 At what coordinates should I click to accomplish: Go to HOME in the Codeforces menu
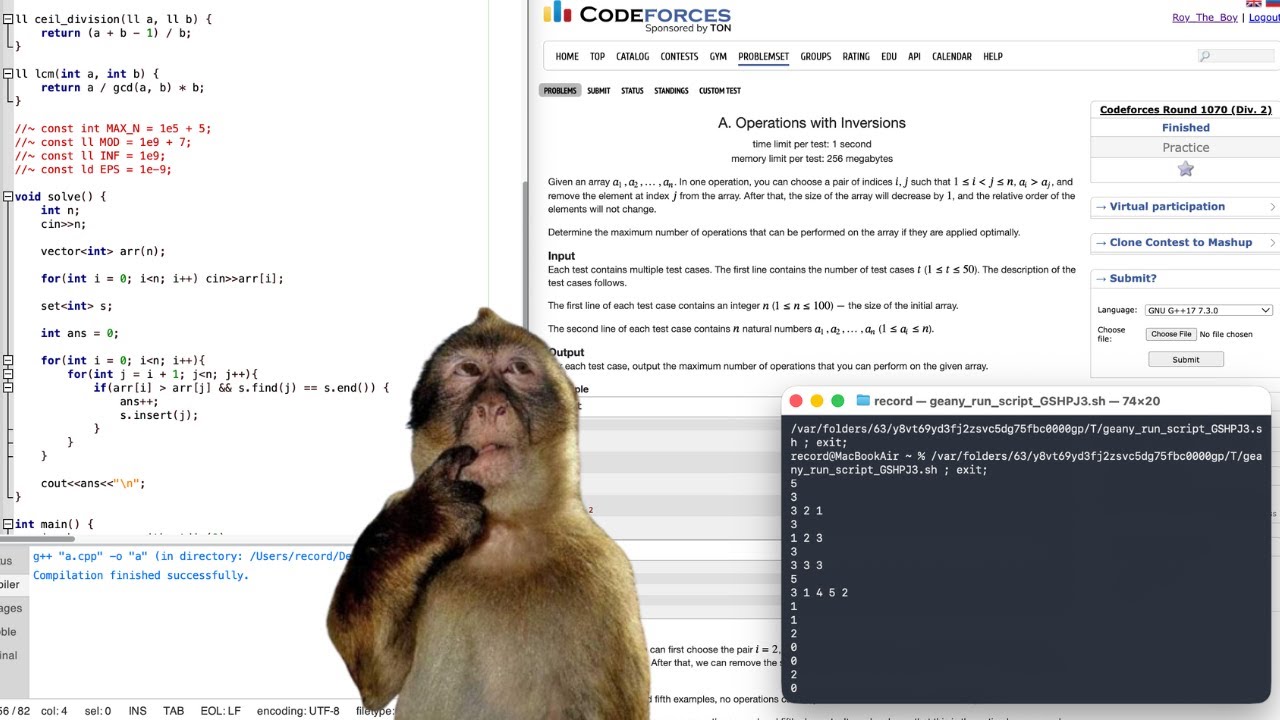[567, 57]
